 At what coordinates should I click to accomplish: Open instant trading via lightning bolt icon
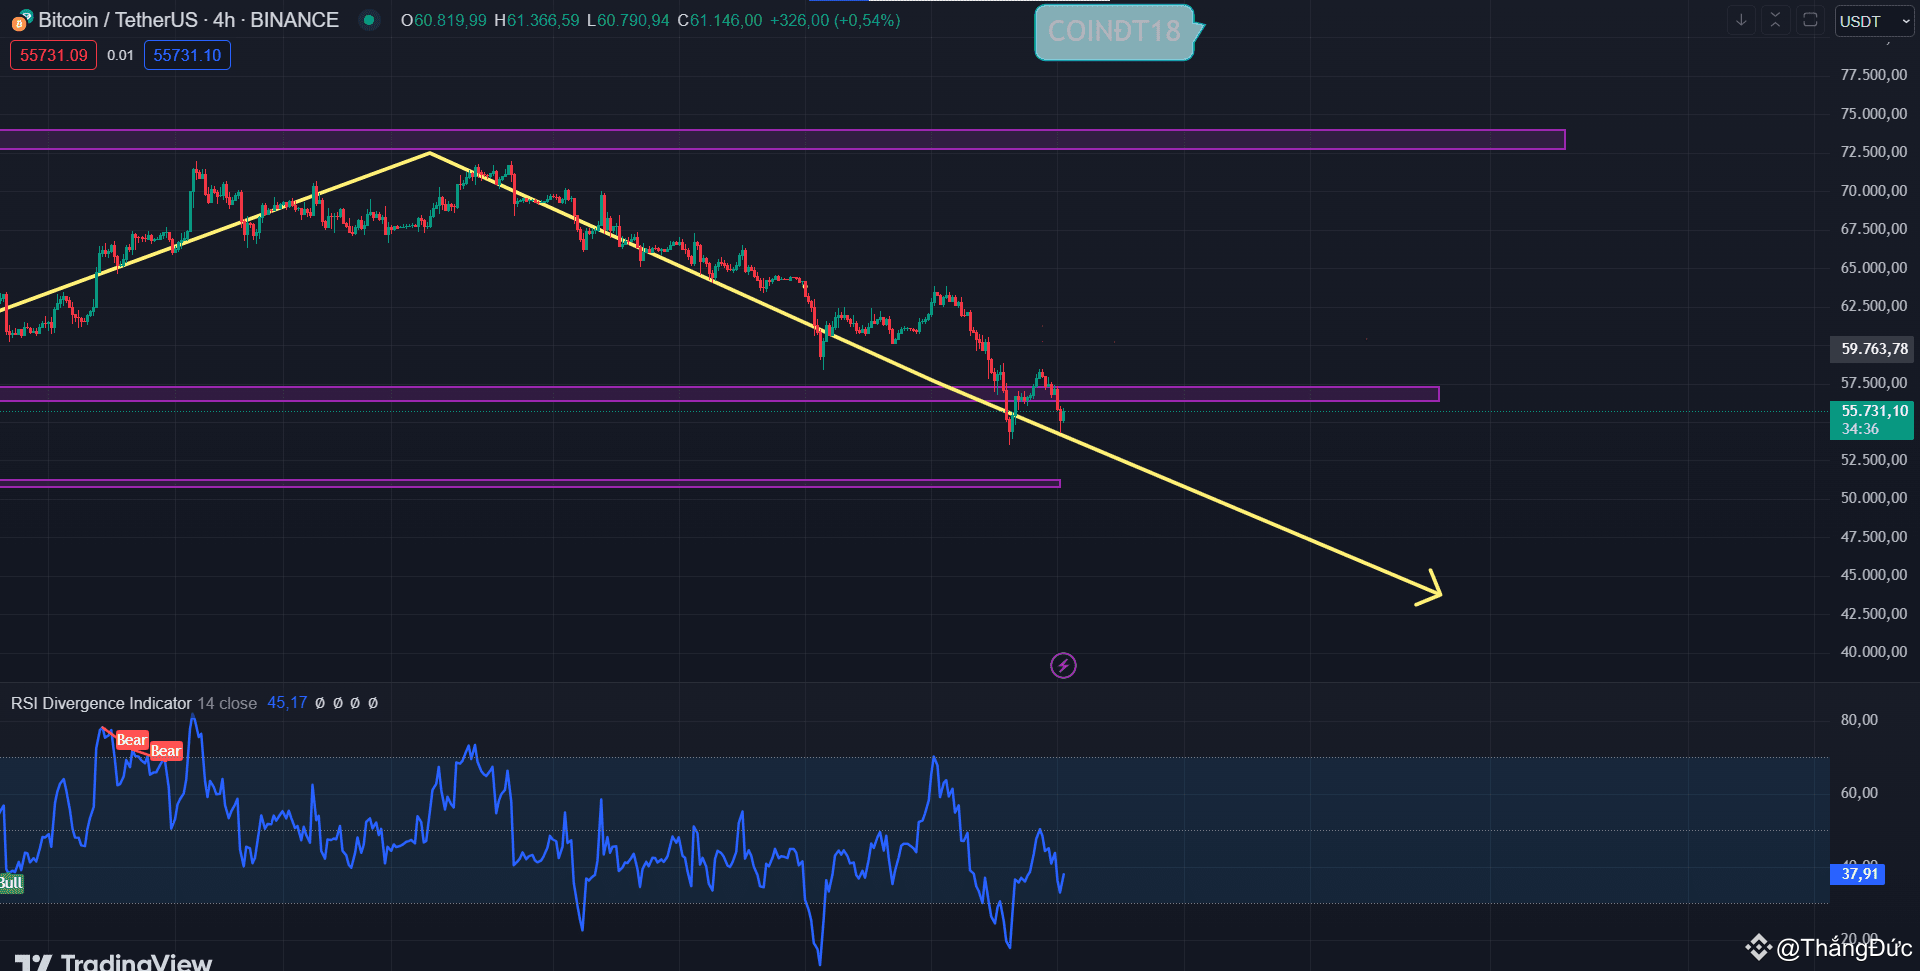[1063, 666]
